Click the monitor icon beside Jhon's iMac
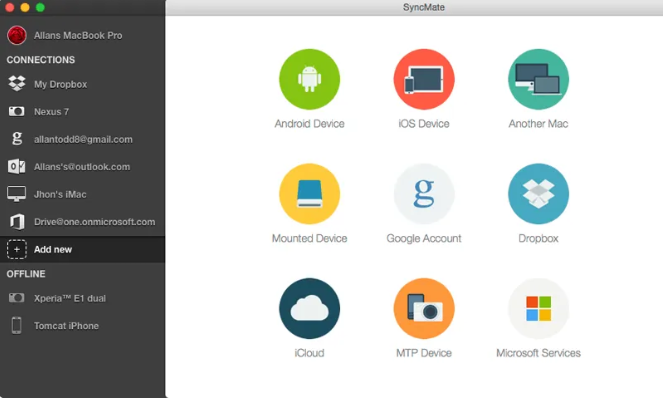666x418 pixels. (17, 194)
